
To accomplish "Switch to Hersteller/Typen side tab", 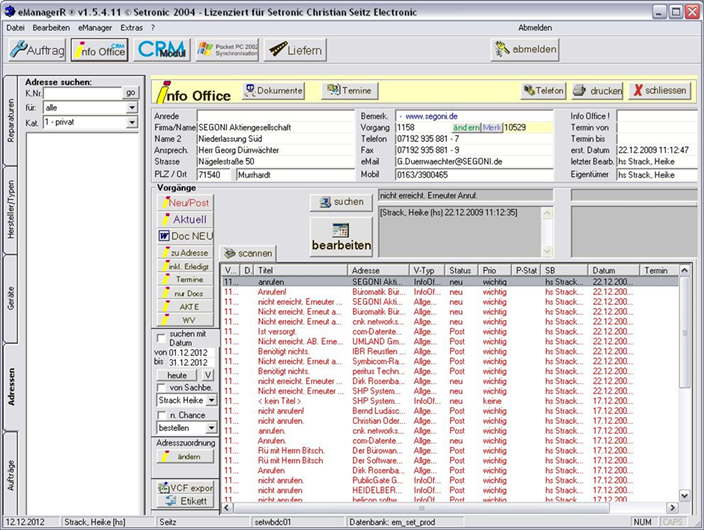I will point(11,209).
